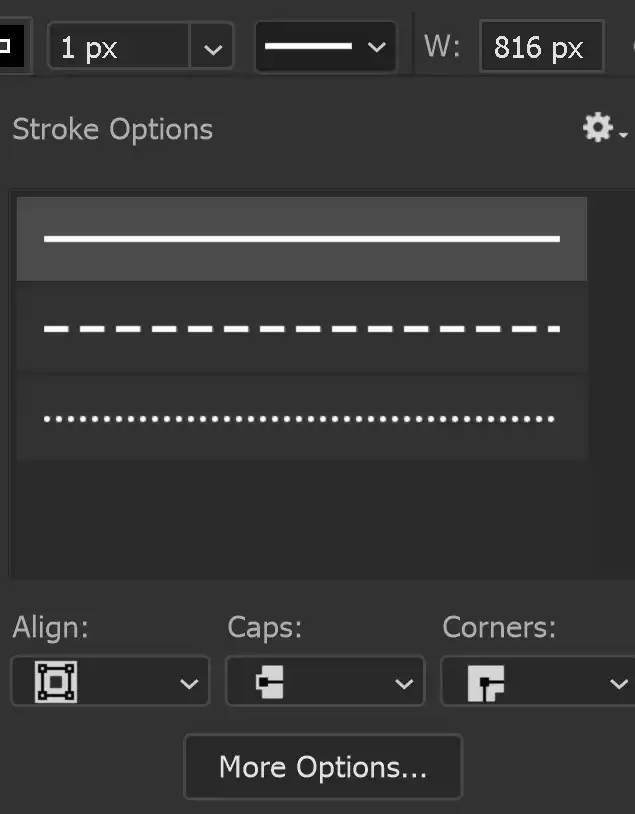Select the dashed stroke preset
635x814 pixels.
coord(300,328)
